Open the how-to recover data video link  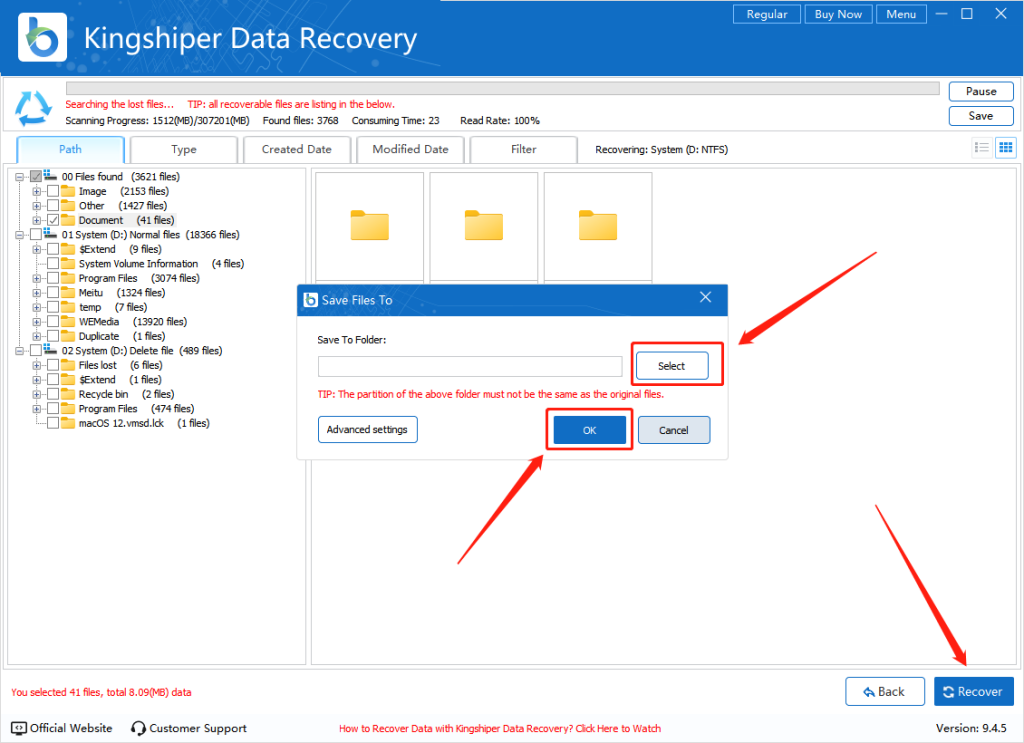[500, 729]
